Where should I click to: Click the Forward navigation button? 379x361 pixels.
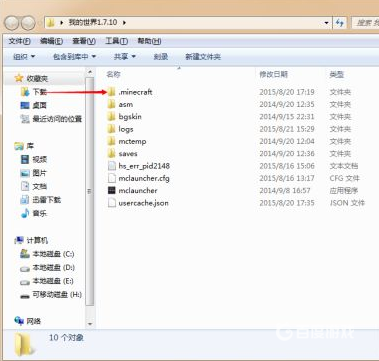click(28, 23)
